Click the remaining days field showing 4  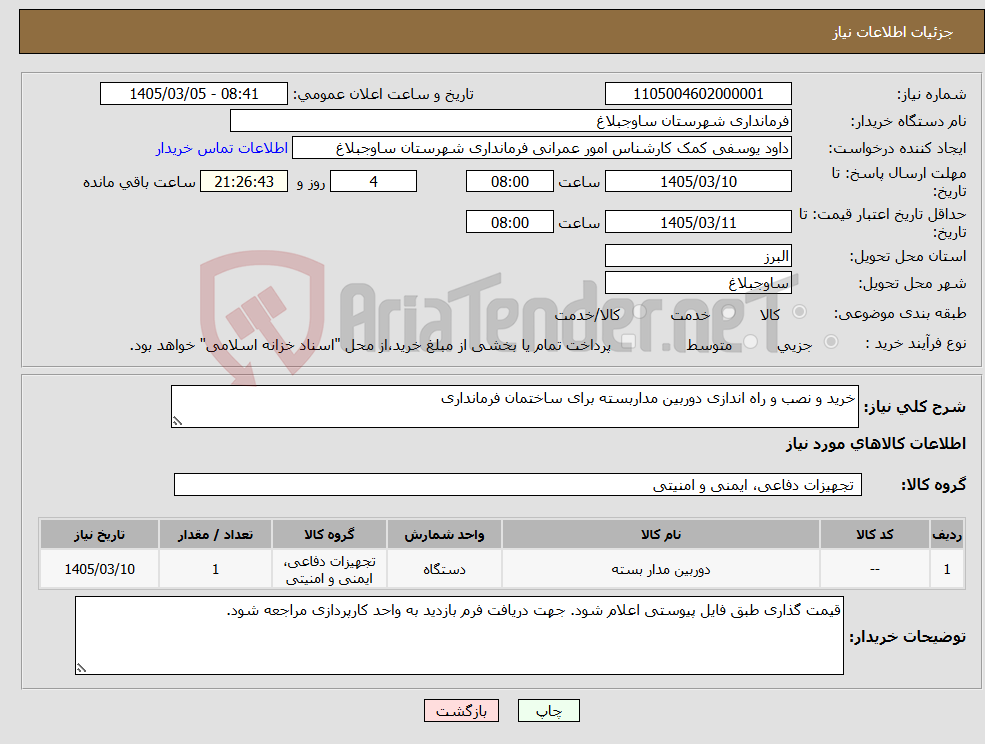tap(373, 182)
